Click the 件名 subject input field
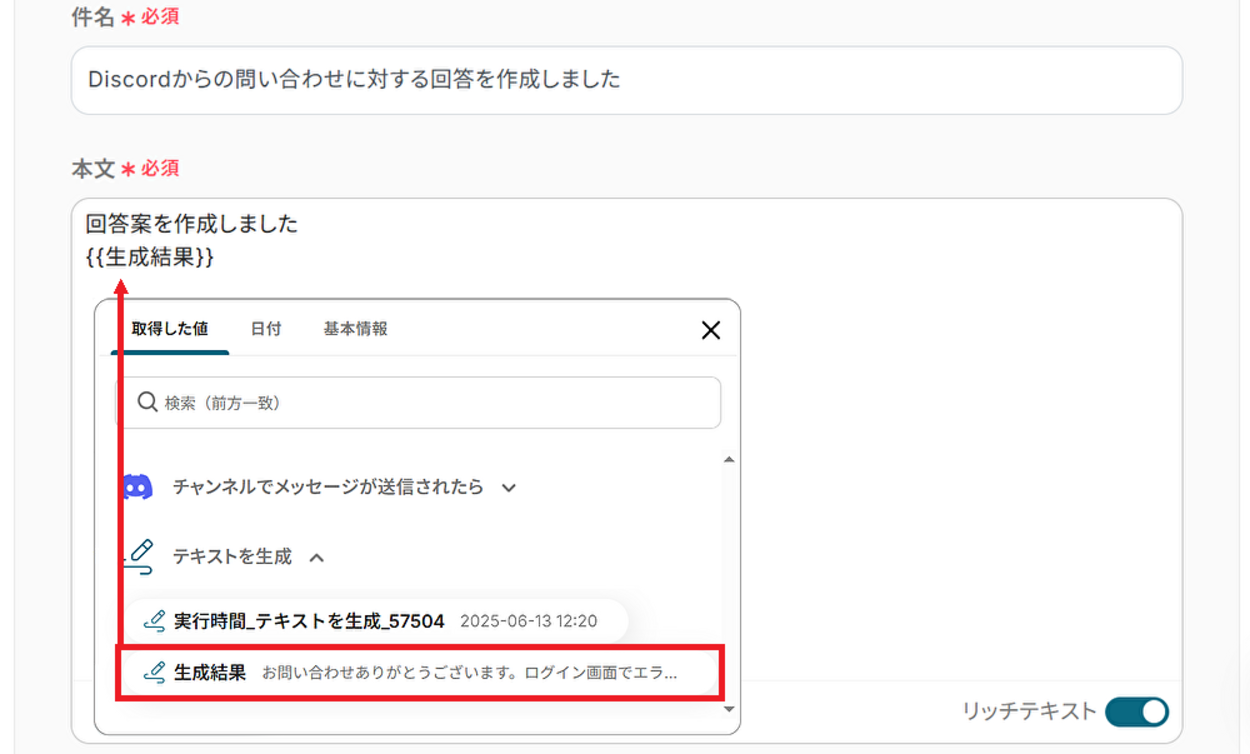This screenshot has height=754, width=1250. point(626,80)
